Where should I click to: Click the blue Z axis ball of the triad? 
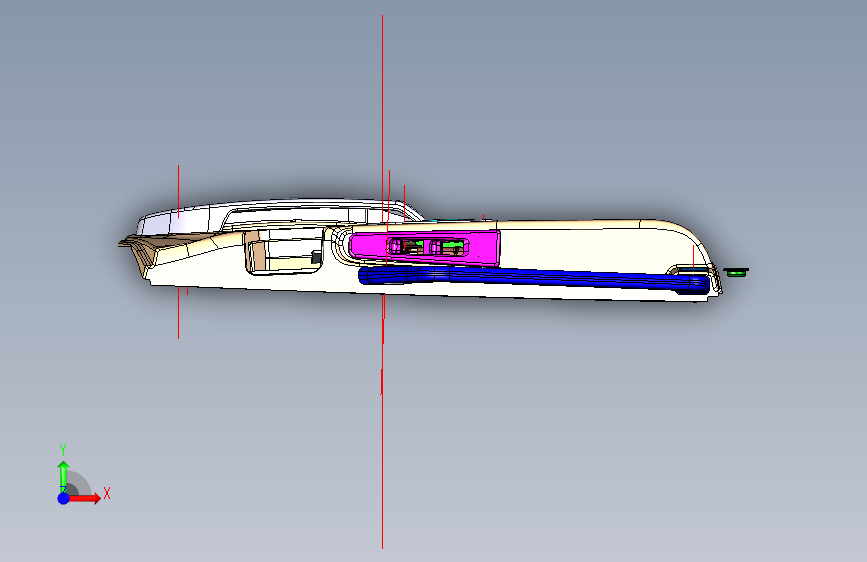pos(63,498)
